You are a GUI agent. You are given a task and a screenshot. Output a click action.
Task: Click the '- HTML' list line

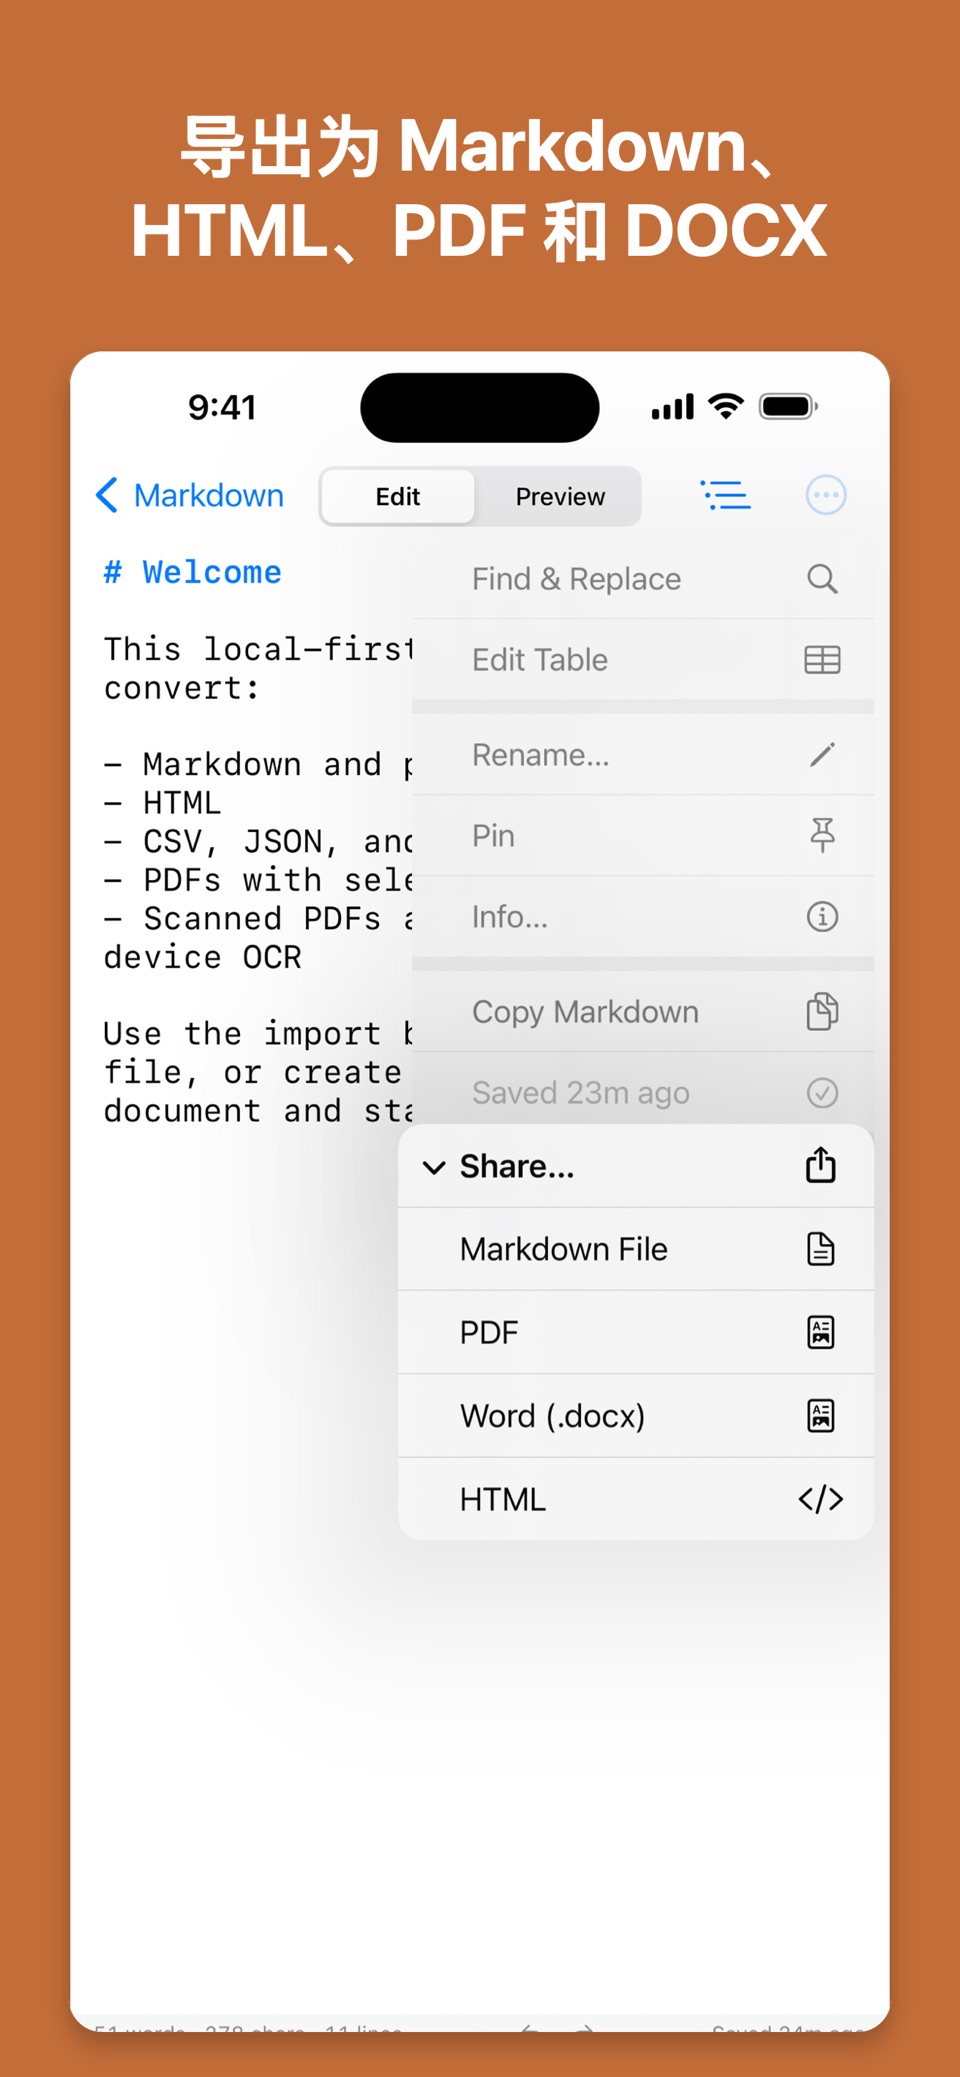[x=162, y=803]
